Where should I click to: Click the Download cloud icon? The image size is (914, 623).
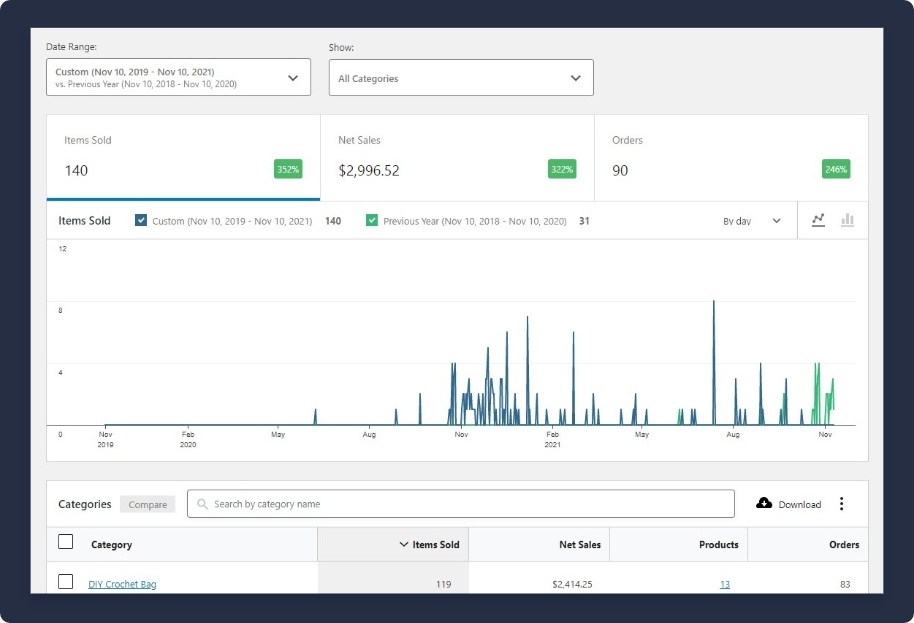point(764,503)
